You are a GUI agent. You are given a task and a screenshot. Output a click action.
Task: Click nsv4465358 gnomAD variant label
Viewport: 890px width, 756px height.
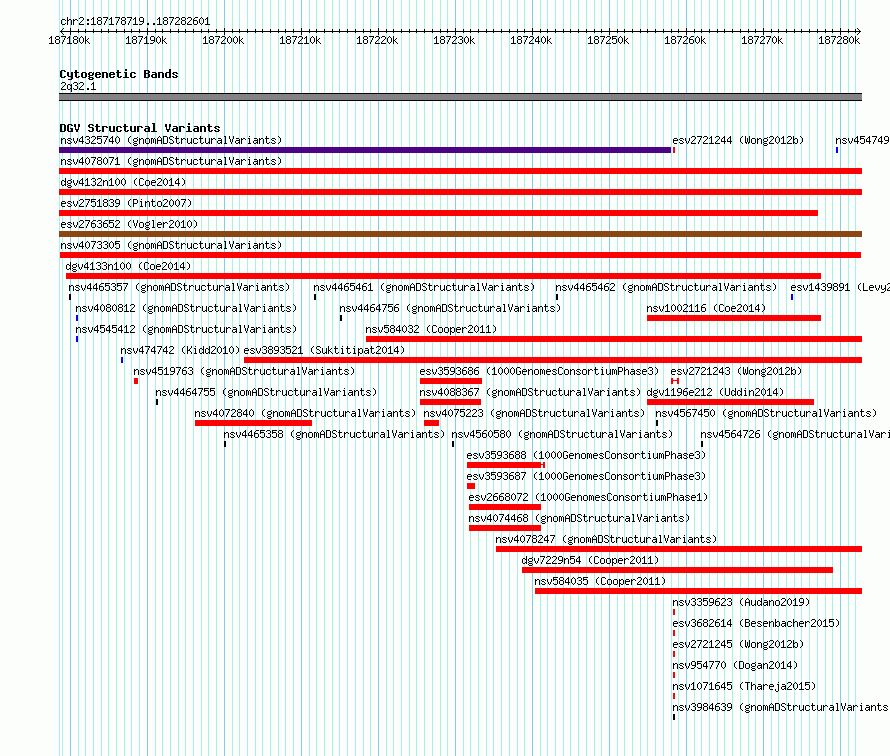[334, 434]
